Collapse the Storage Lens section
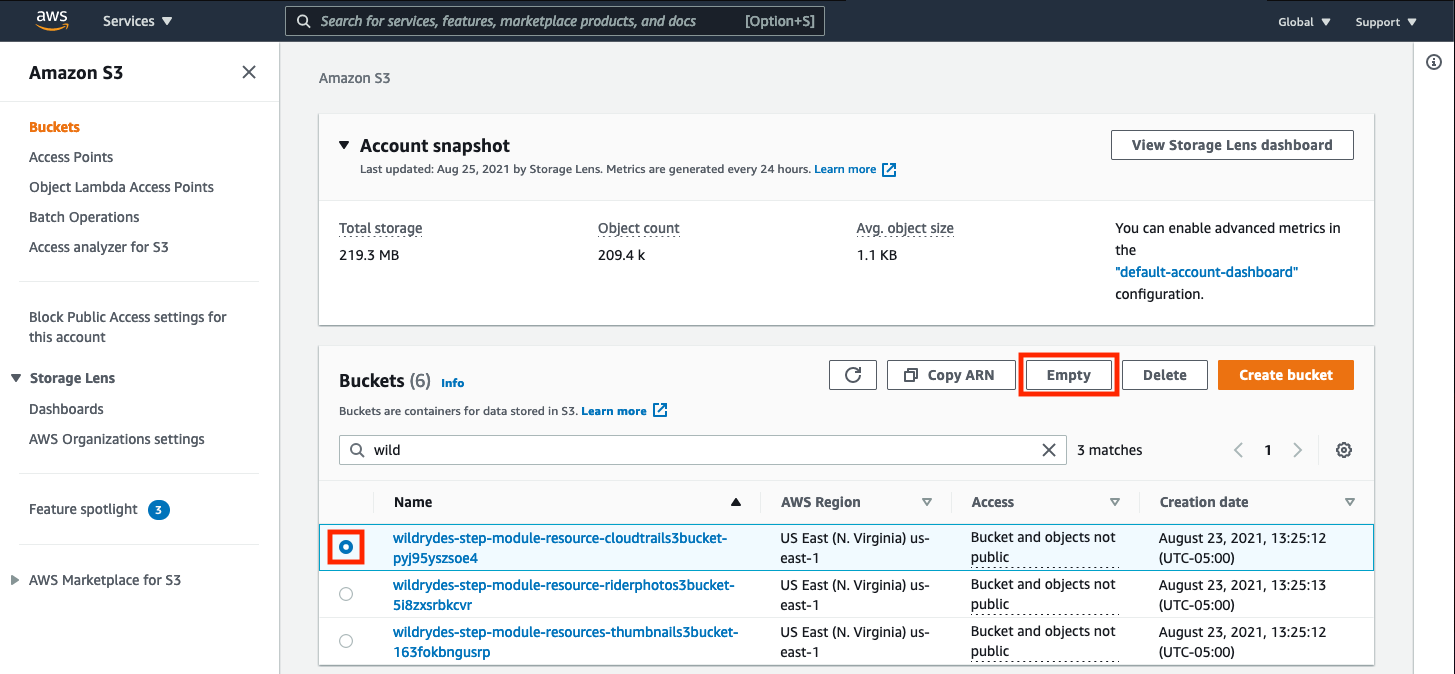Screen dimensions: 1455x674 16,378
